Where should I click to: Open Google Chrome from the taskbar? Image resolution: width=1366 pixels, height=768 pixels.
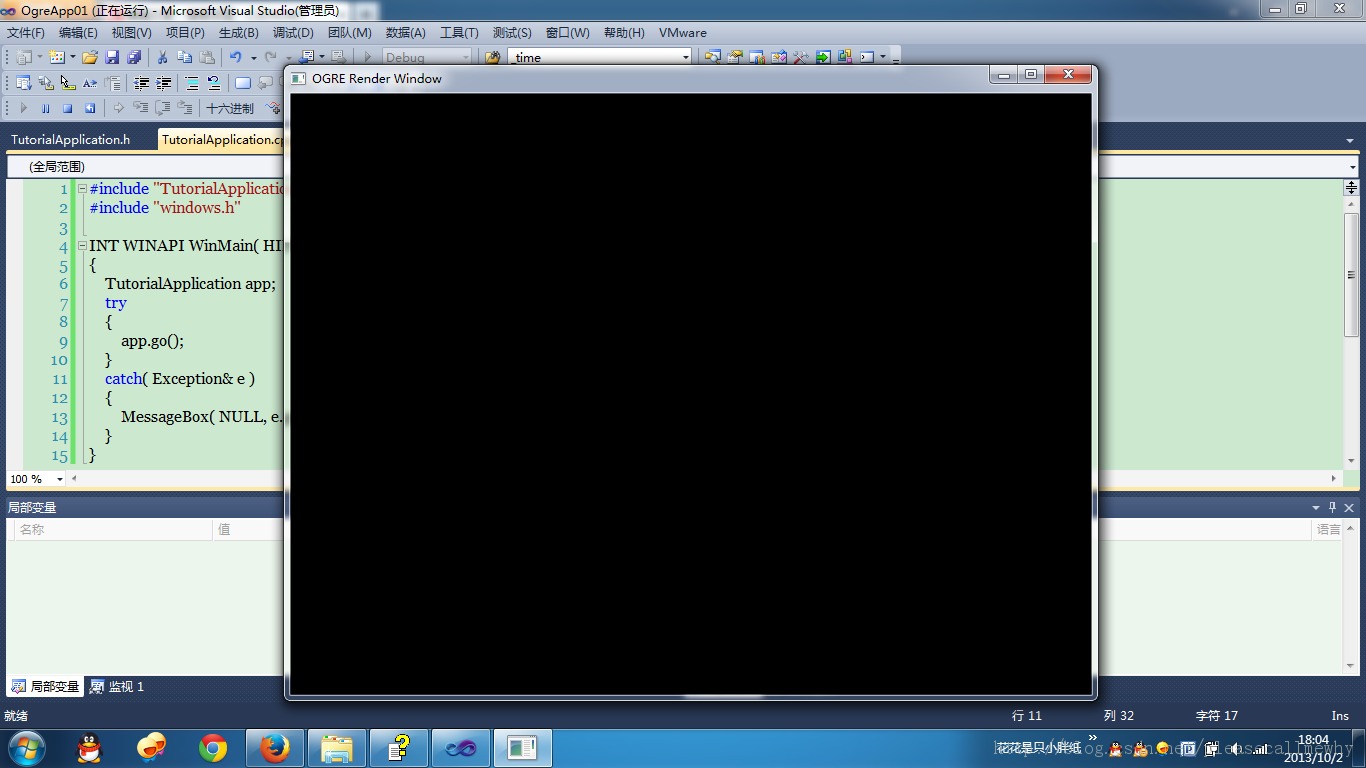click(213, 748)
